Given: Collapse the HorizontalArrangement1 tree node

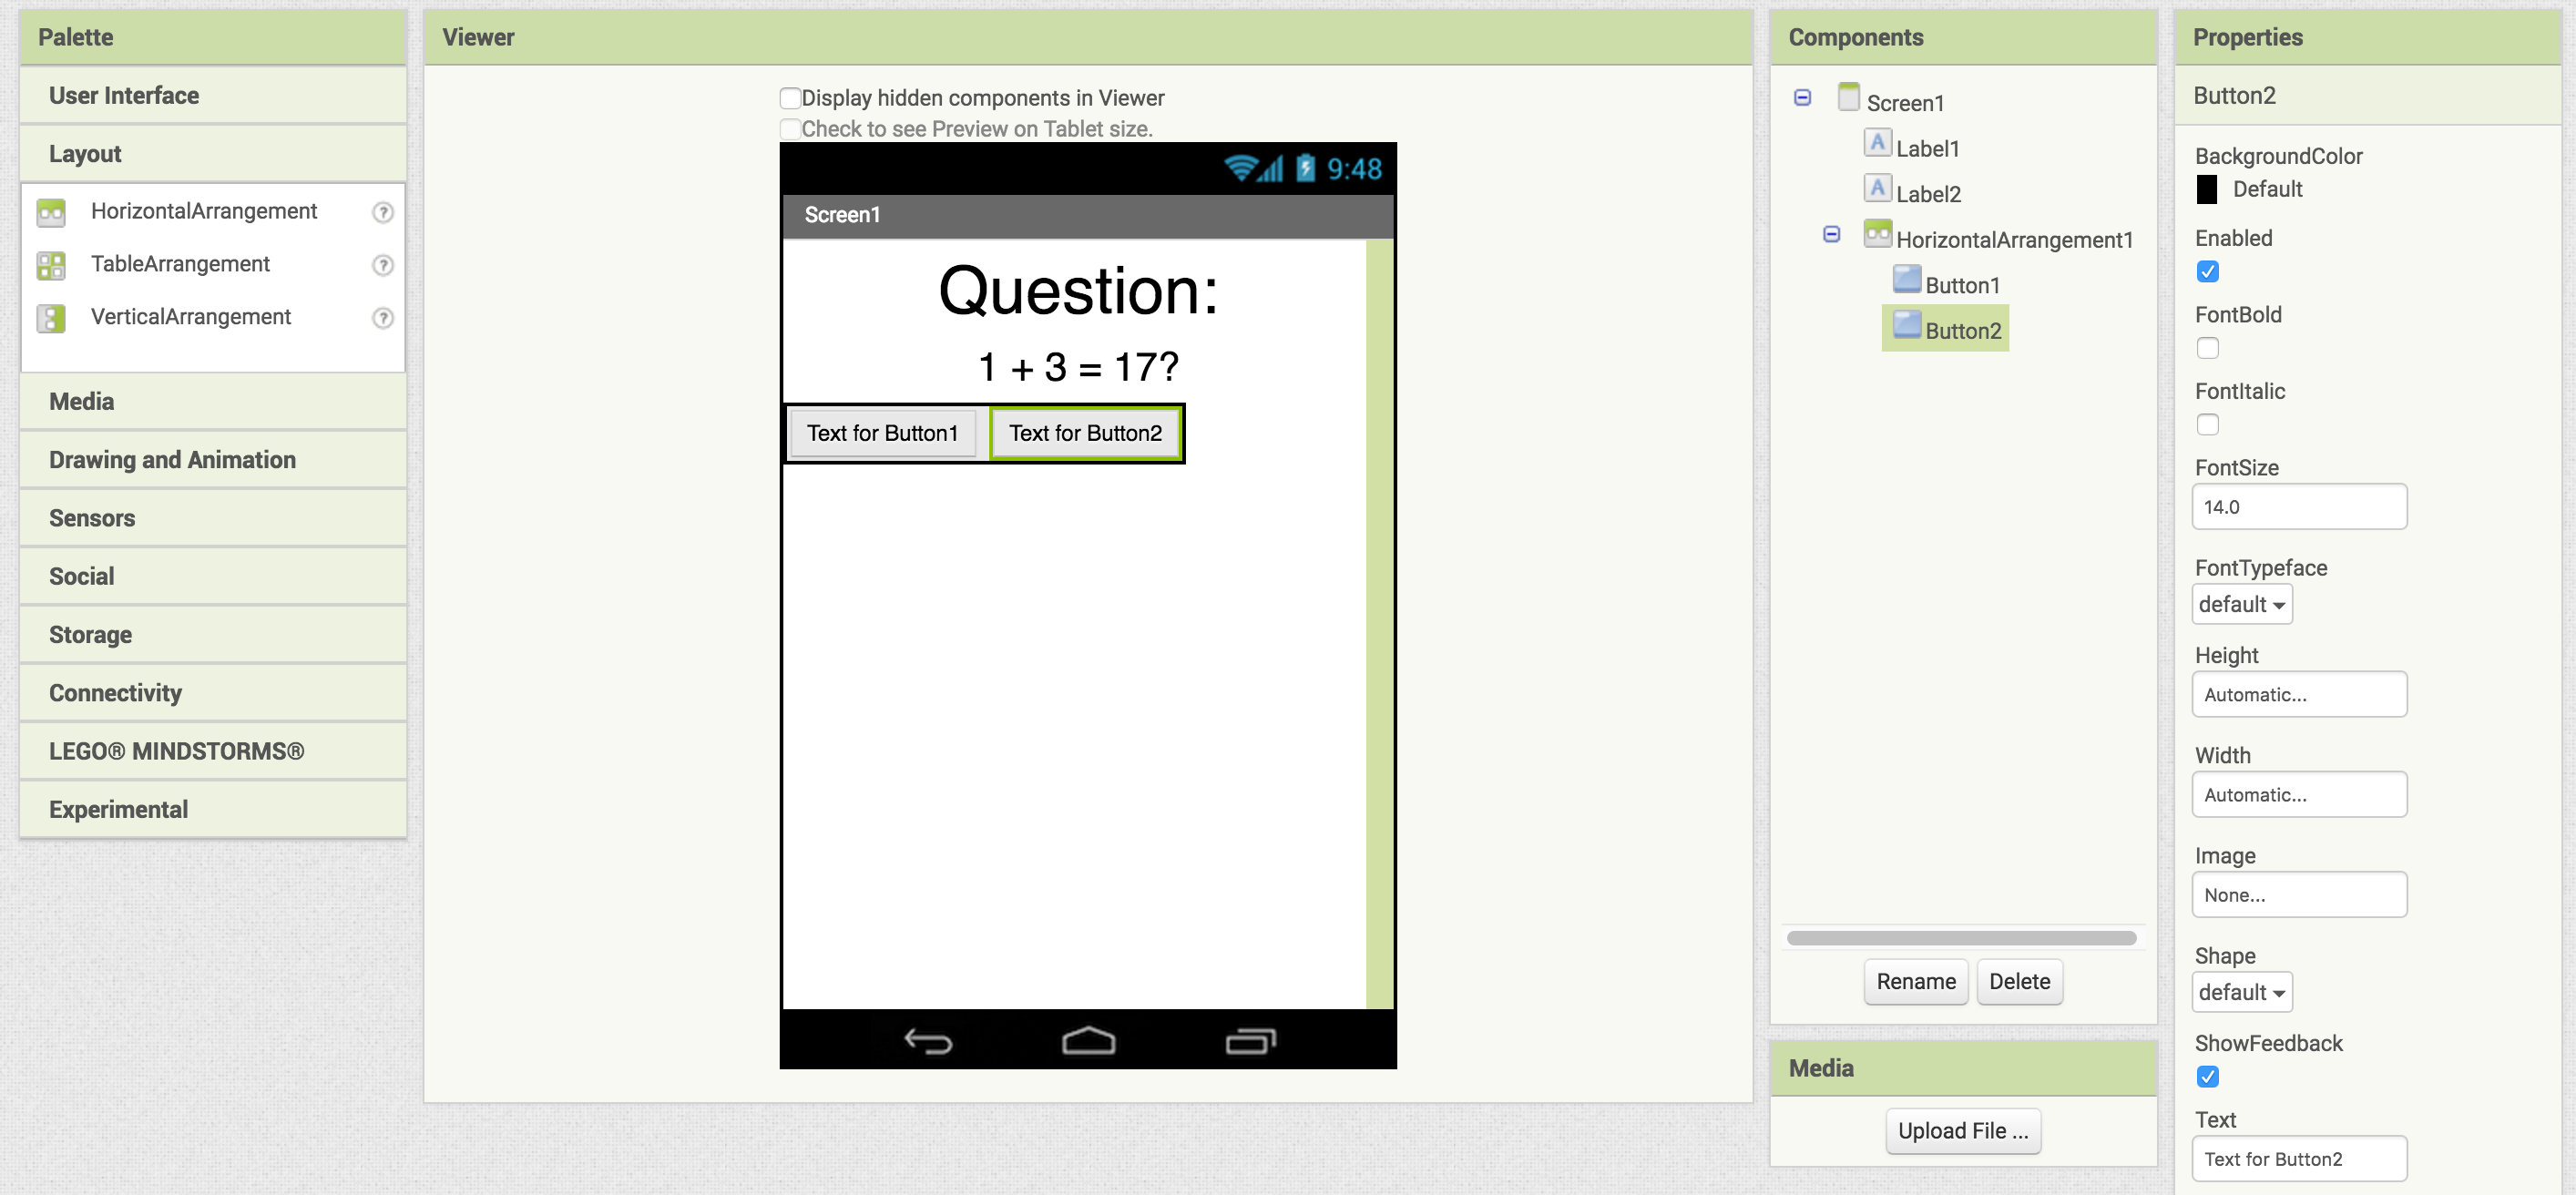Looking at the screenshot, I should tap(1831, 234).
